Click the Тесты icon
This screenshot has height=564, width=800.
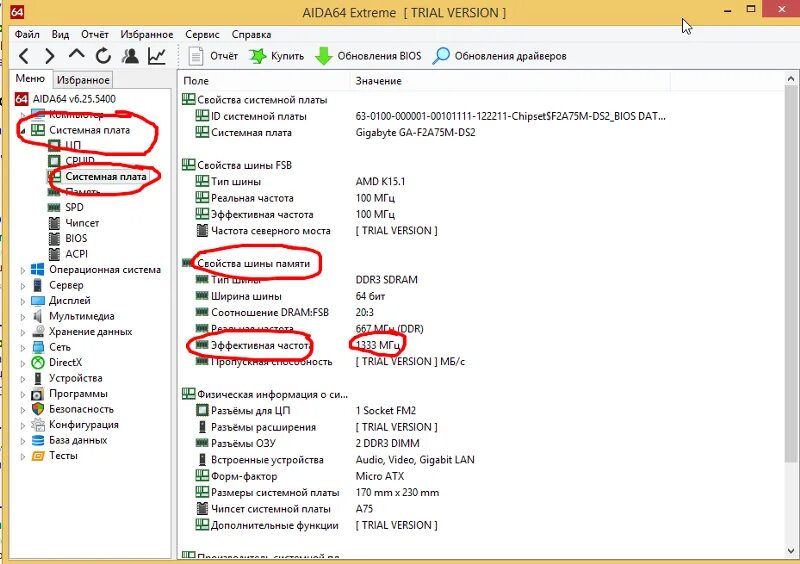pyautogui.click(x=38, y=456)
